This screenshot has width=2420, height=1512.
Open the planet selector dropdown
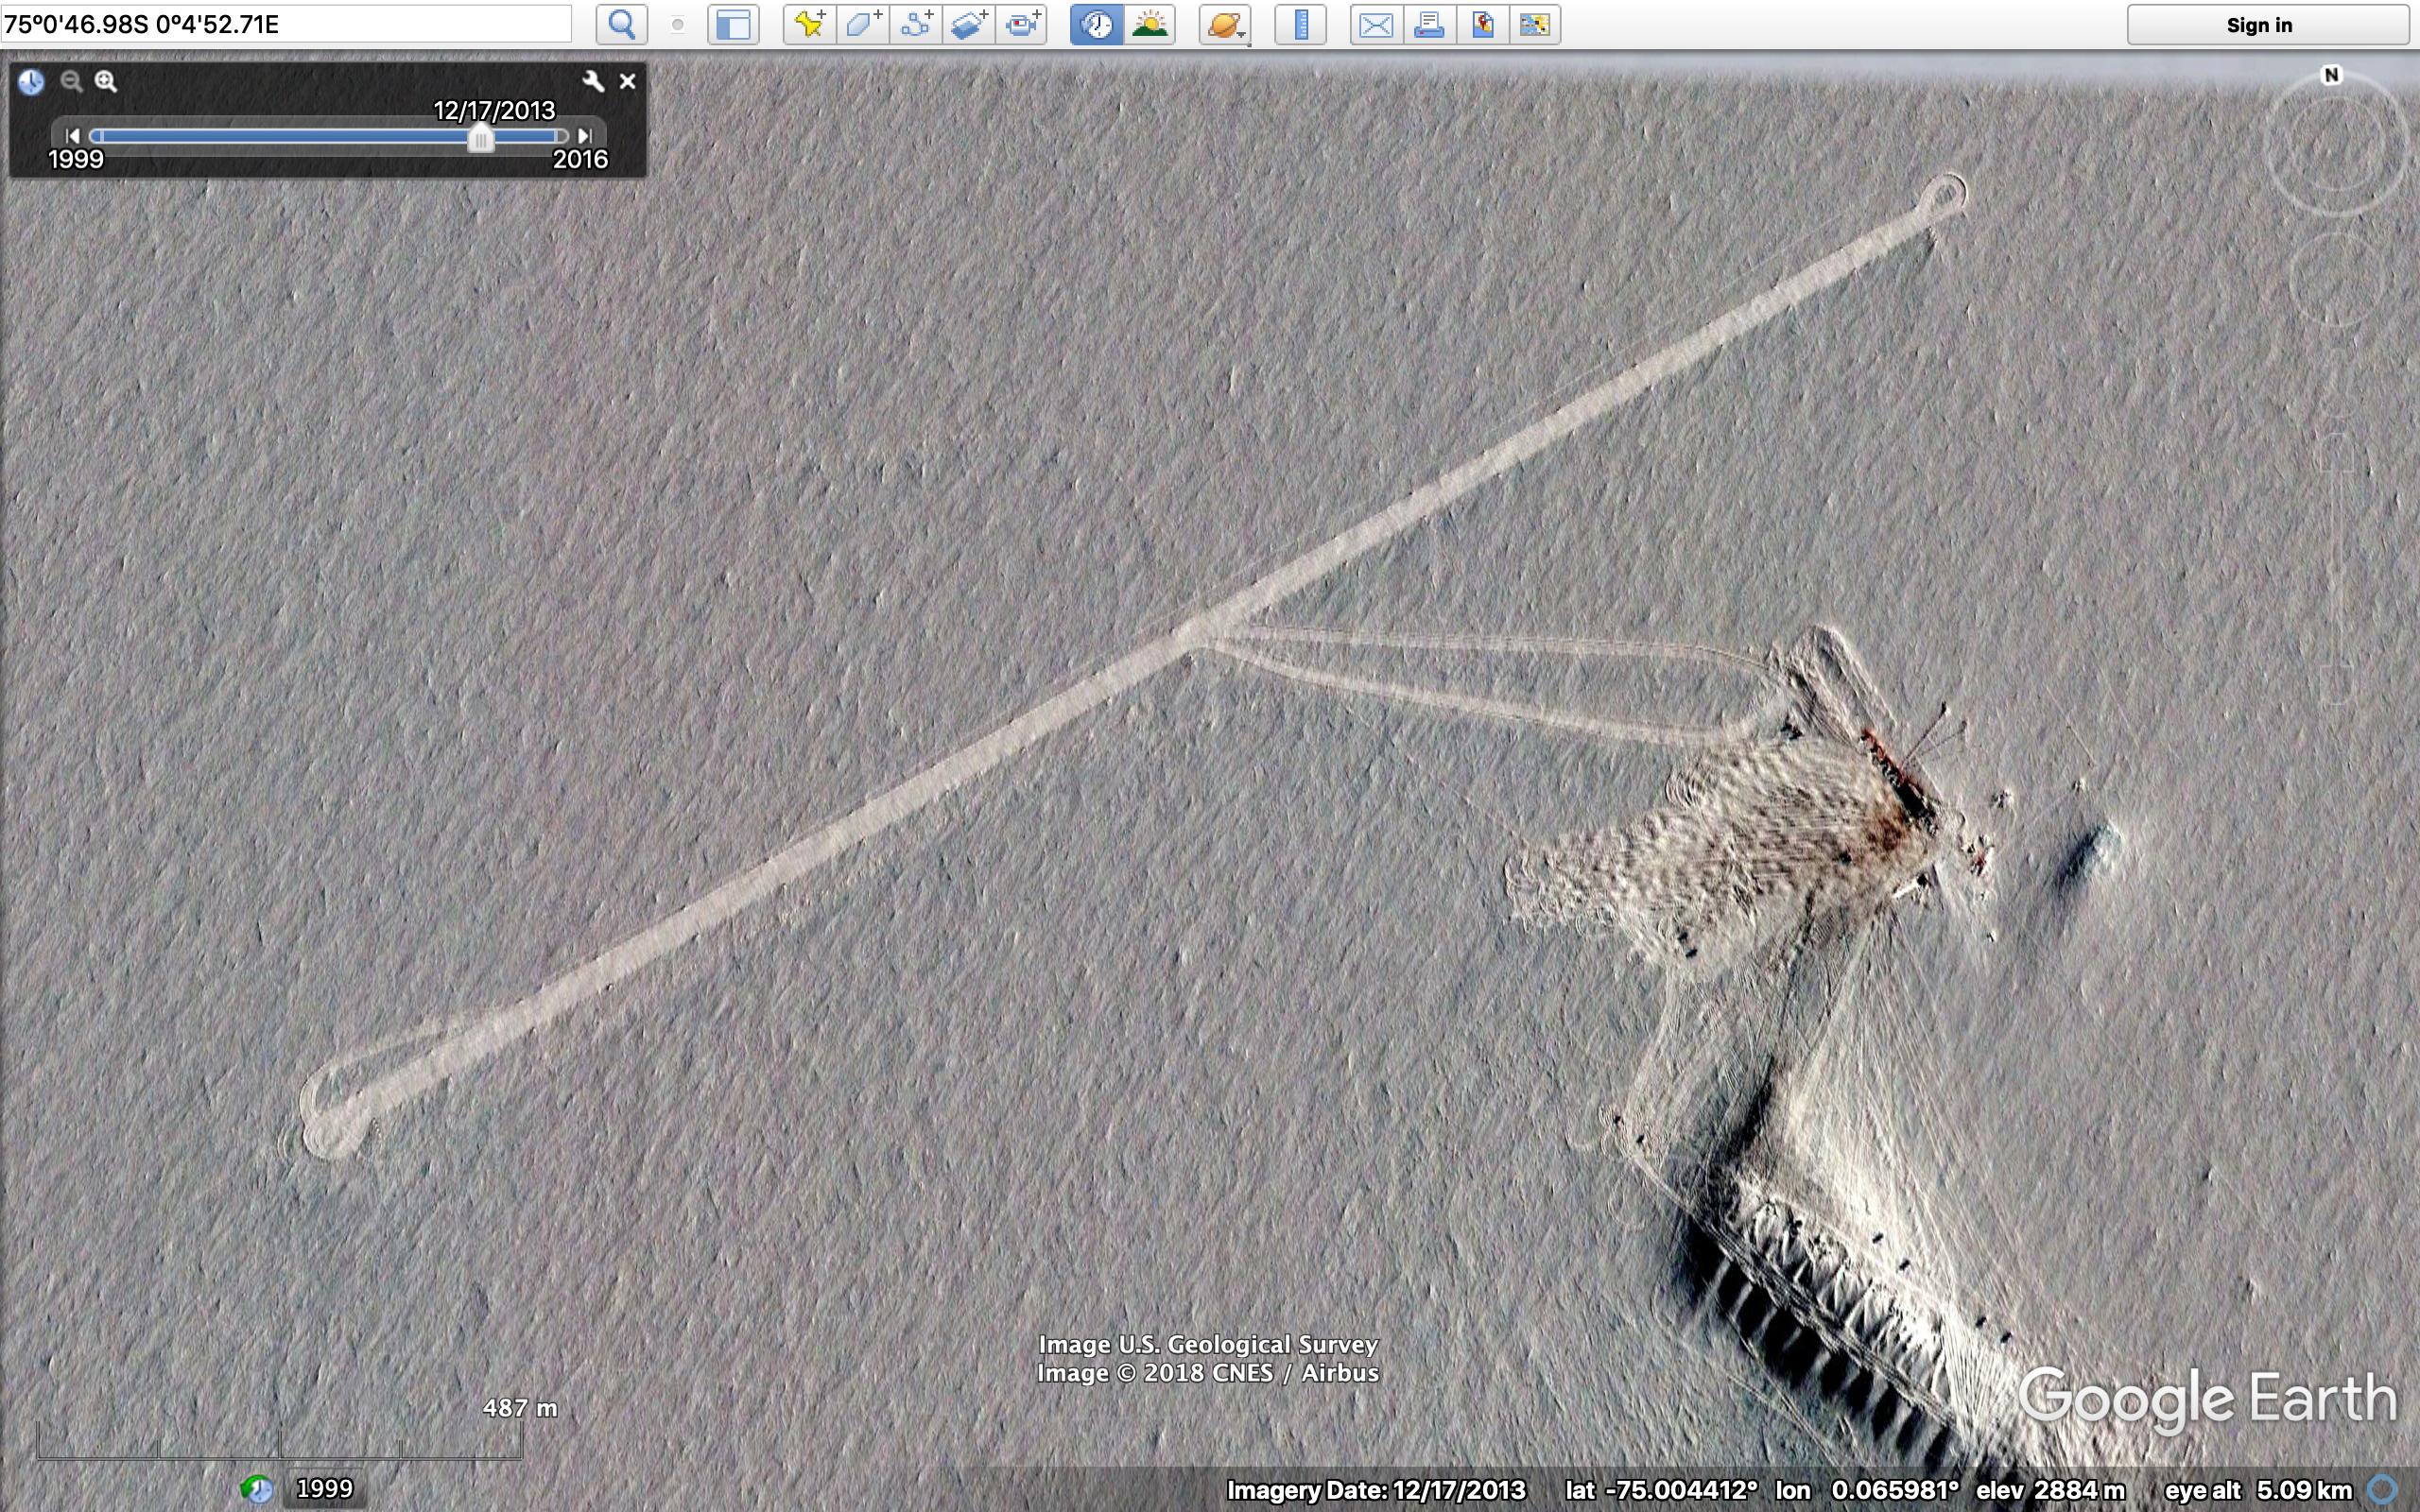(x=1225, y=24)
